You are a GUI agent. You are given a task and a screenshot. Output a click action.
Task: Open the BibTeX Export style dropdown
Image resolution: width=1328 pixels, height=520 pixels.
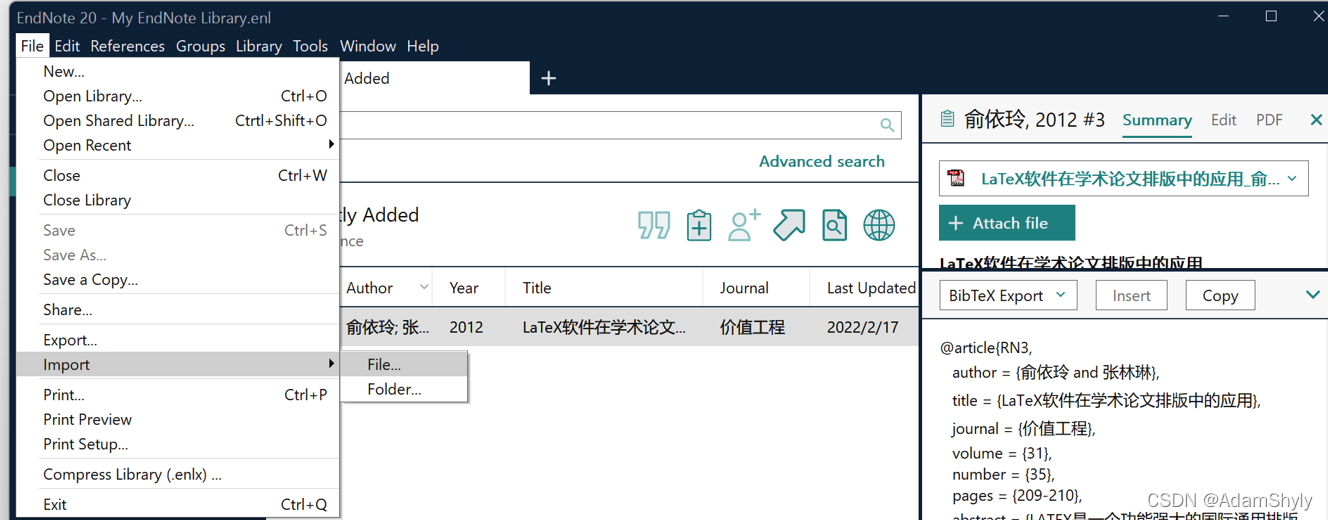1008,295
